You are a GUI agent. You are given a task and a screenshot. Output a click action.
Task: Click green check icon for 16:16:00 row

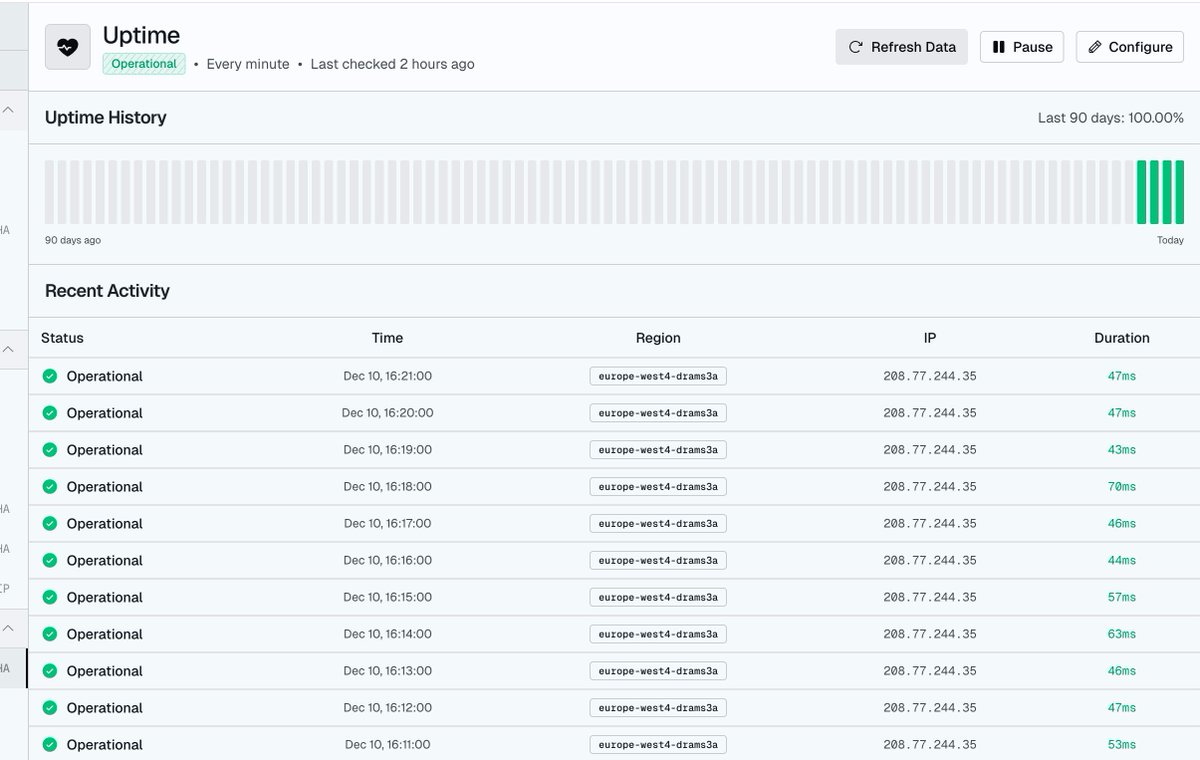click(50, 561)
